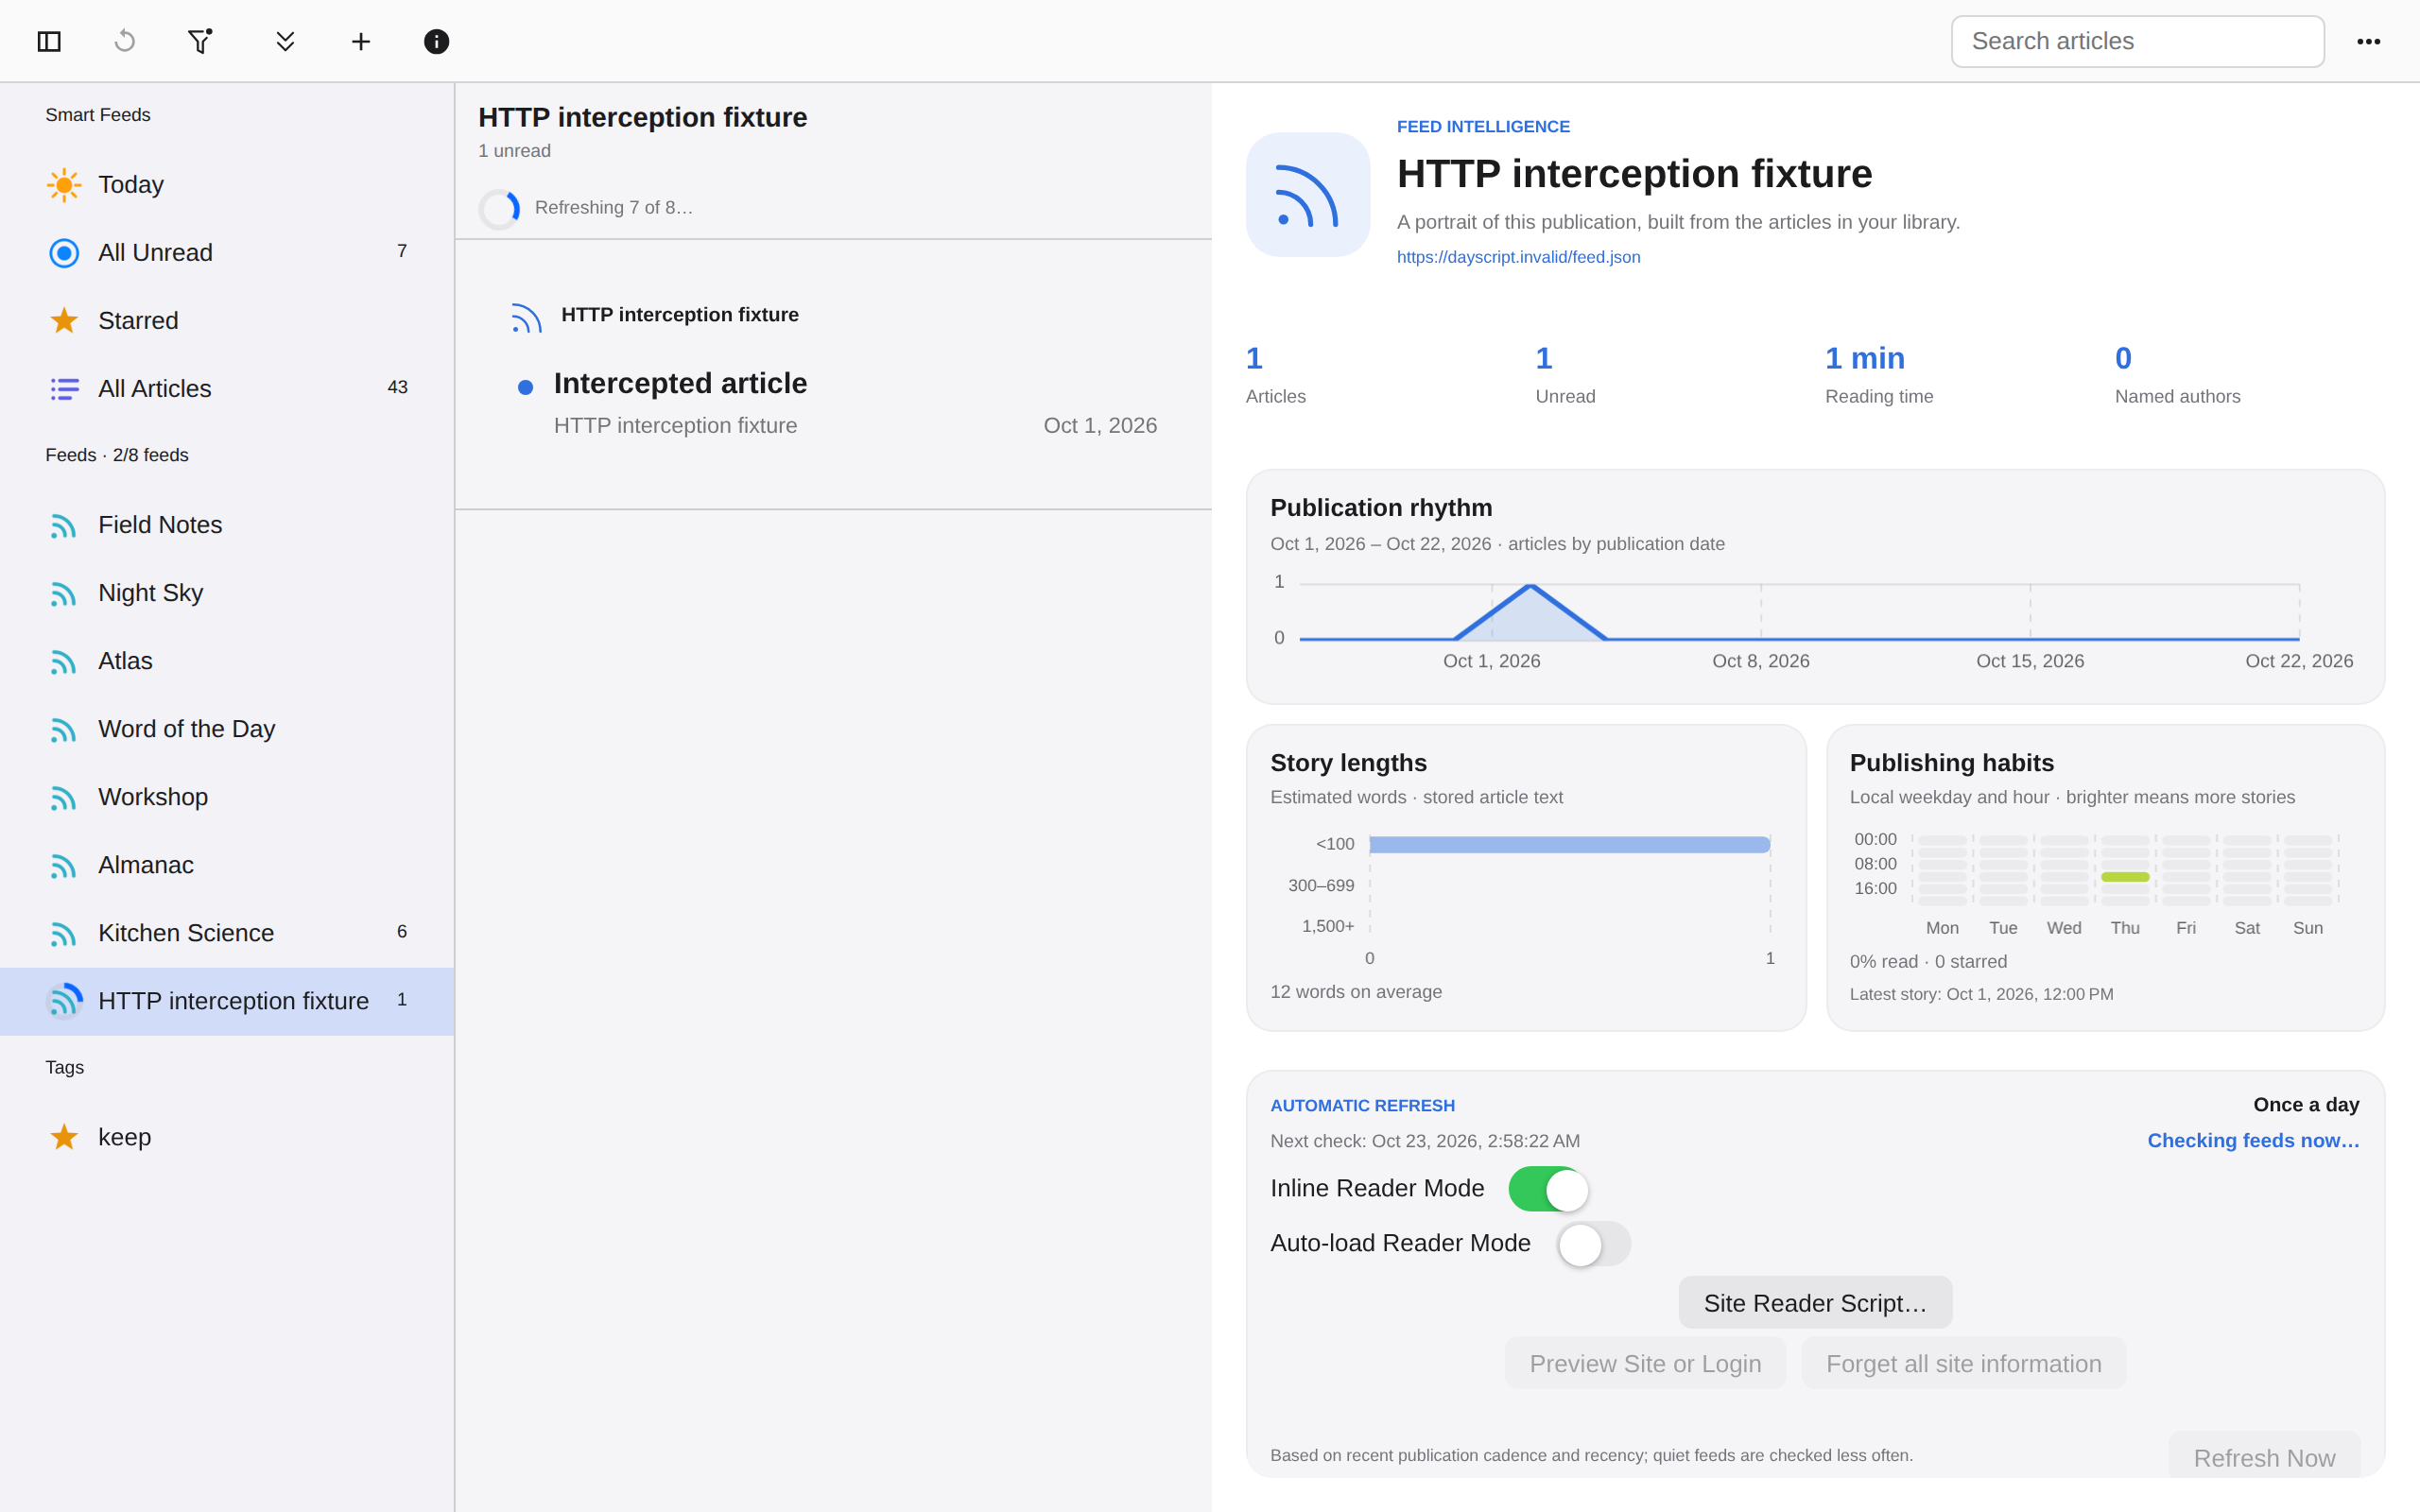Click the <100 words bar in Story lengths
Image resolution: width=2420 pixels, height=1512 pixels.
click(x=1569, y=845)
